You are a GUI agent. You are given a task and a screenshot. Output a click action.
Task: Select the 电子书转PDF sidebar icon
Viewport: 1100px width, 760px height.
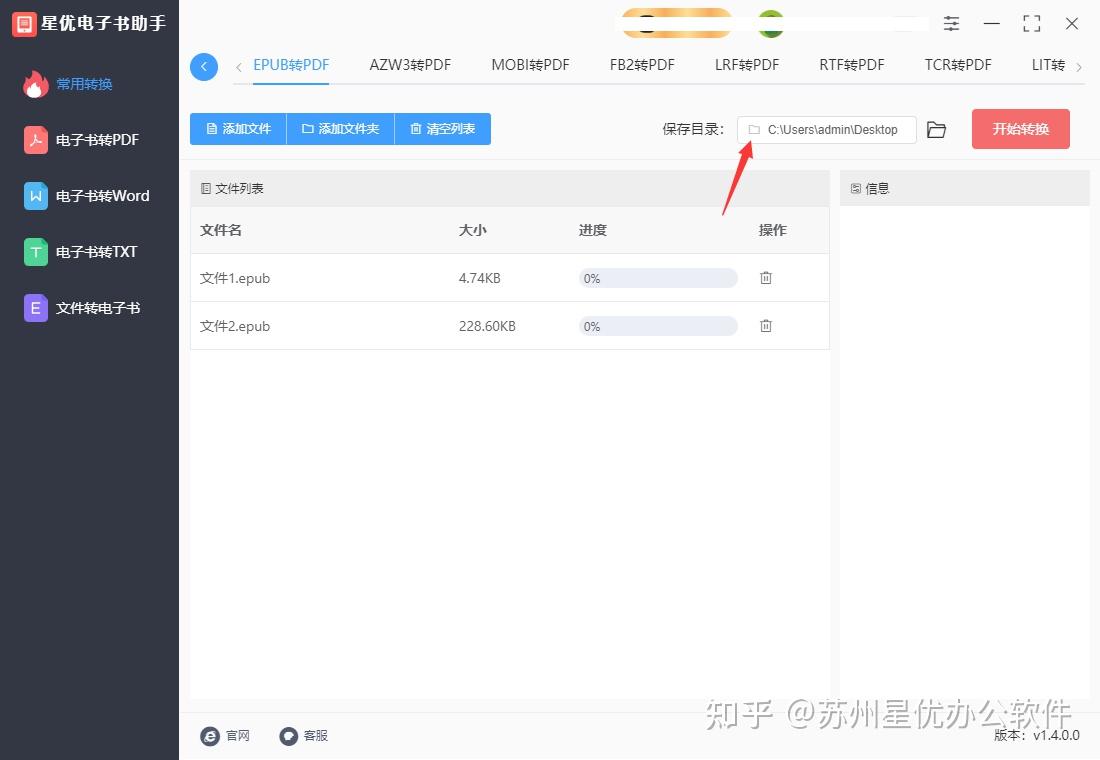click(35, 140)
